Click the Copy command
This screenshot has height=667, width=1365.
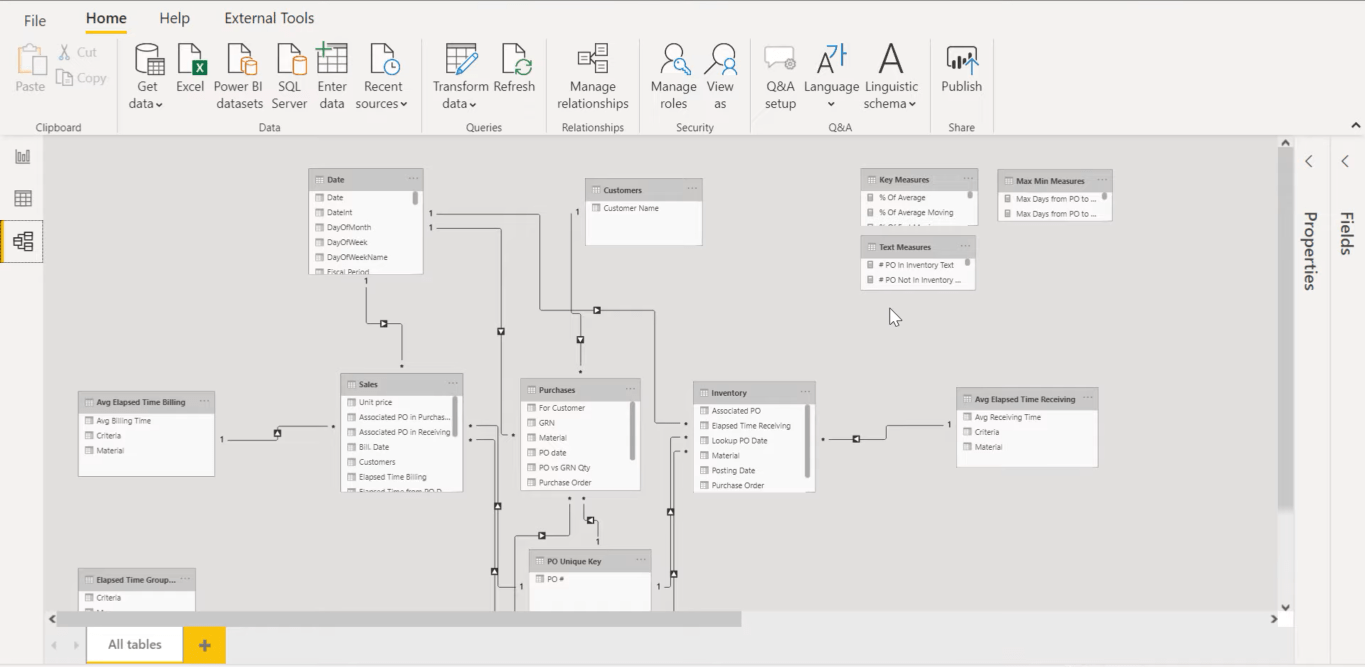pos(82,78)
